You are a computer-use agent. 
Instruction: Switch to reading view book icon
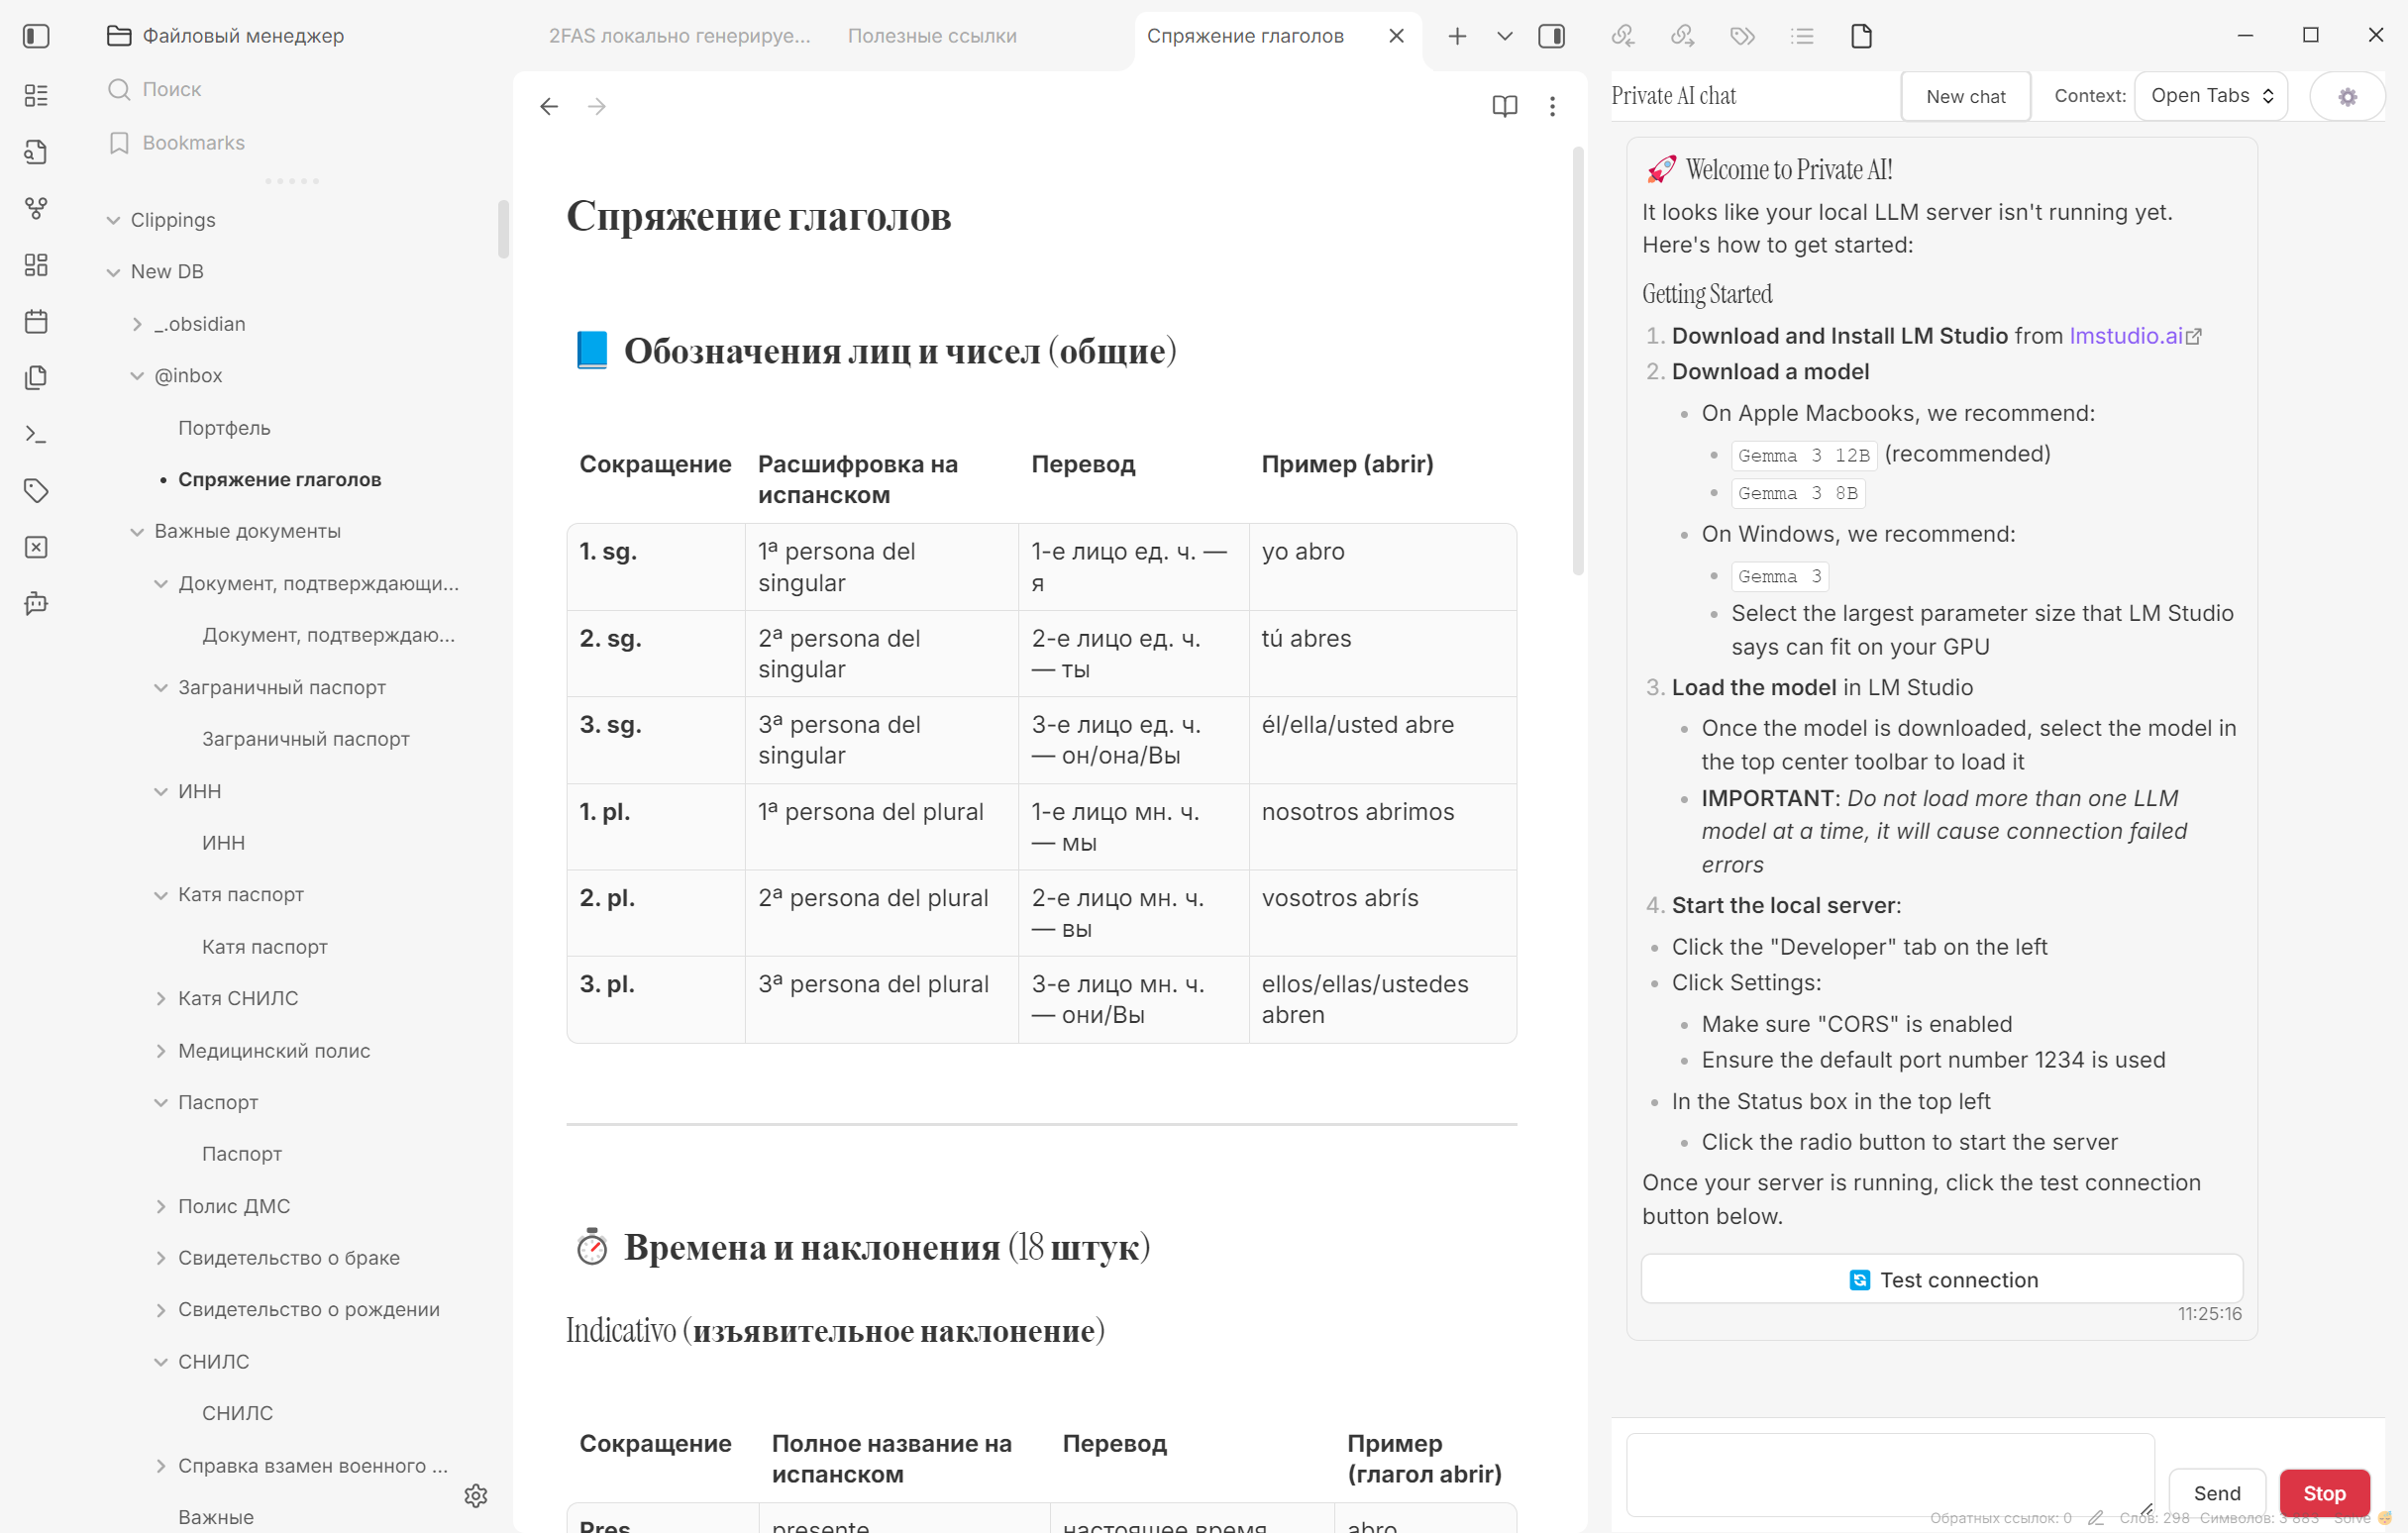click(x=1504, y=106)
